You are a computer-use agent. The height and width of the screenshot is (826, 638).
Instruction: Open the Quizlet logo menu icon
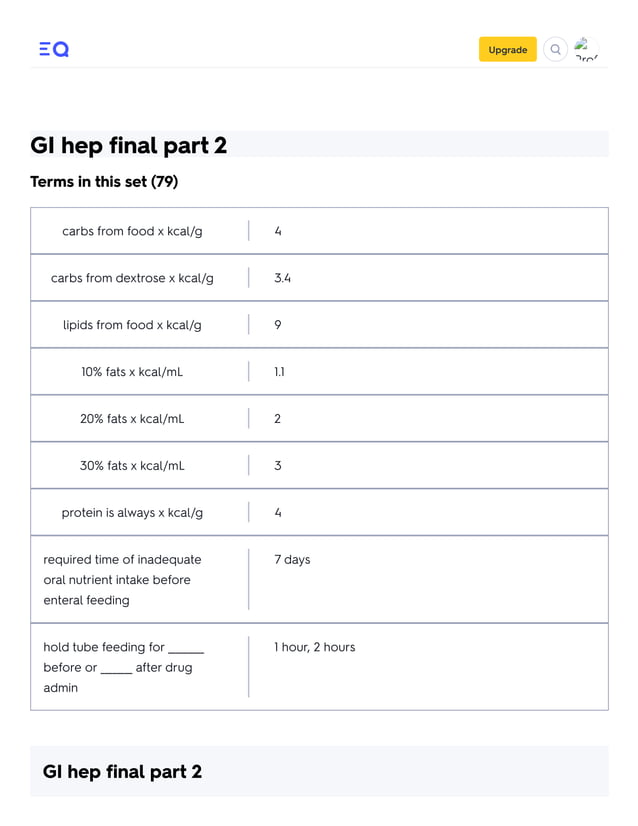tap(54, 50)
